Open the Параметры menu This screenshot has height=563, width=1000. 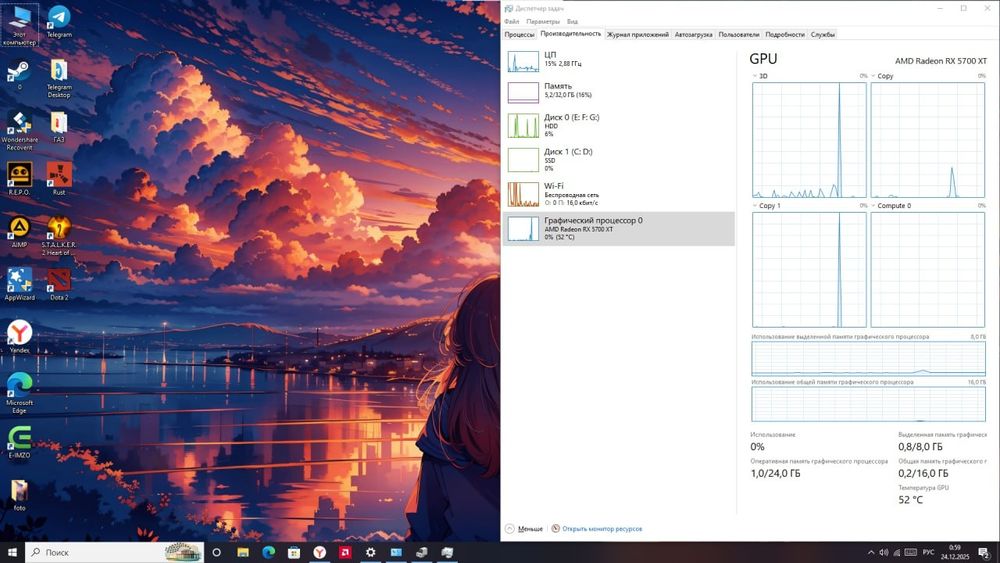(543, 21)
